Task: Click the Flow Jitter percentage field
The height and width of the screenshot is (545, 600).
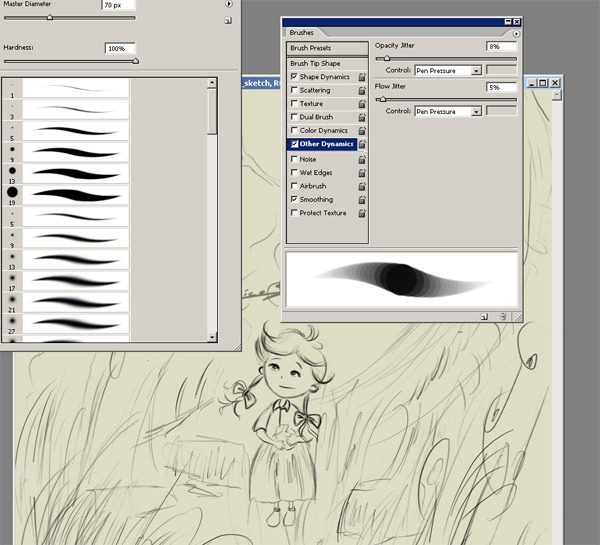Action: click(x=501, y=87)
